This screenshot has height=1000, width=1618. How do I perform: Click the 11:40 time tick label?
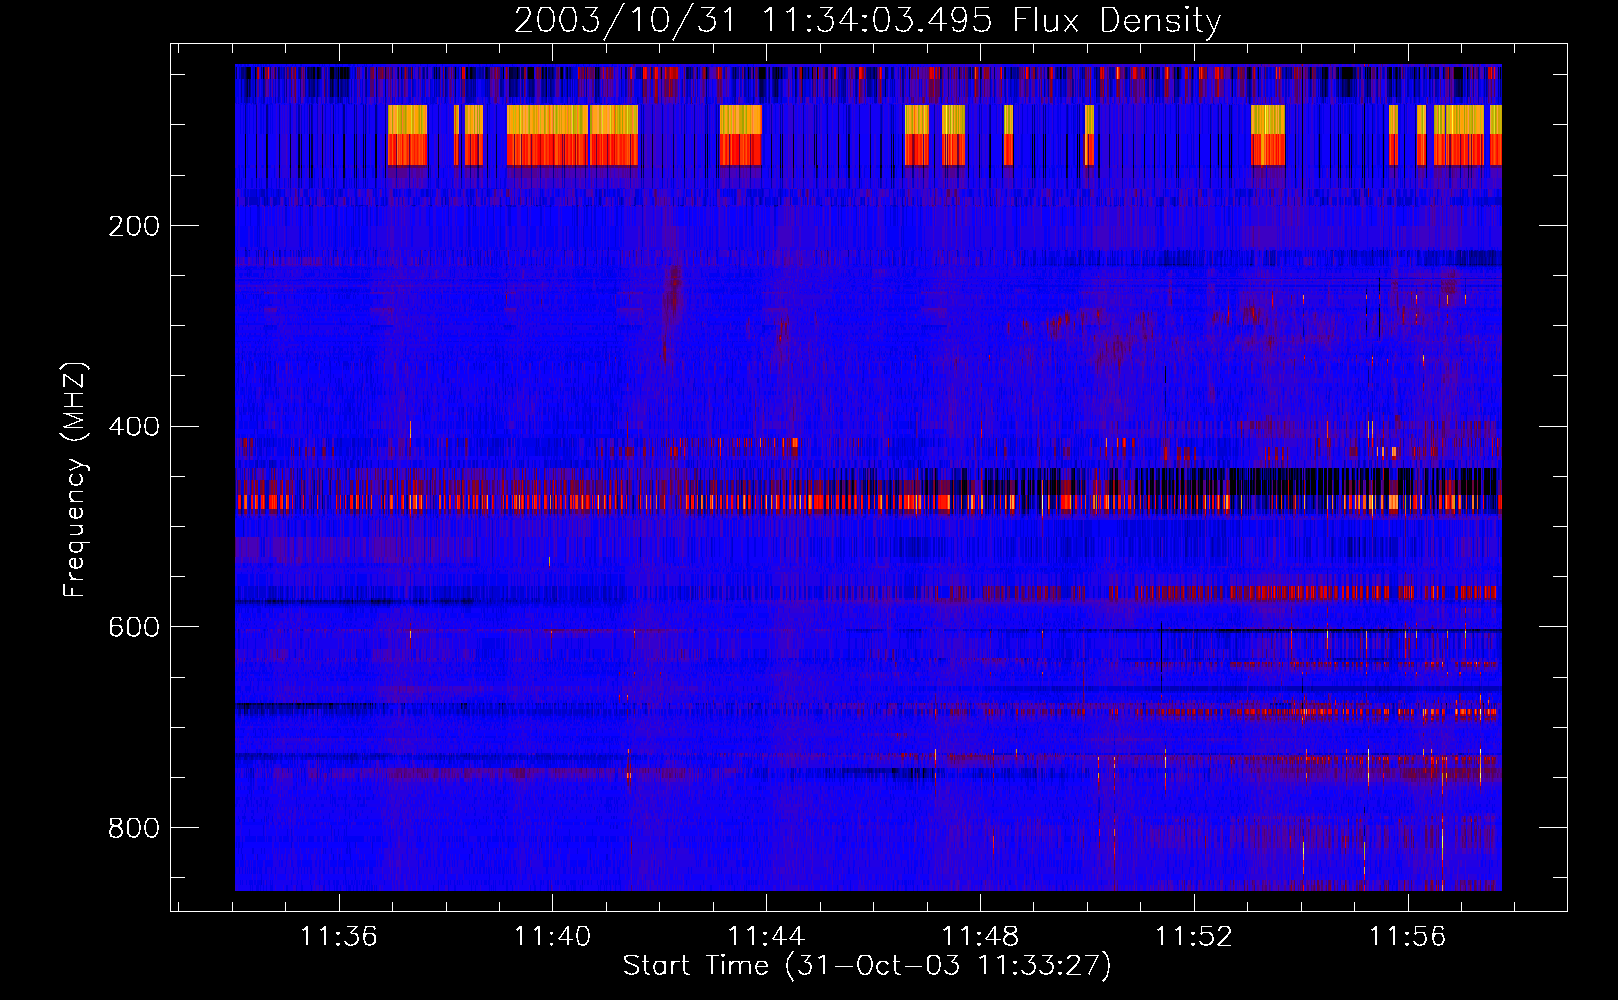[552, 937]
